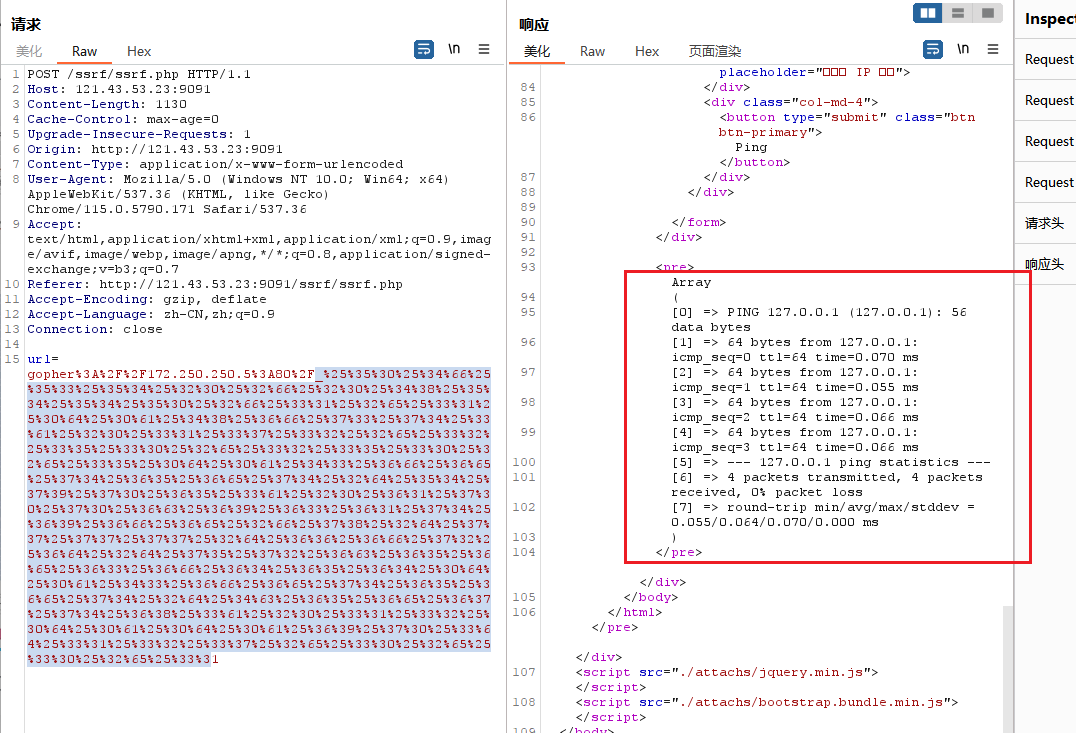Click the Connection: close header

click(x=95, y=329)
